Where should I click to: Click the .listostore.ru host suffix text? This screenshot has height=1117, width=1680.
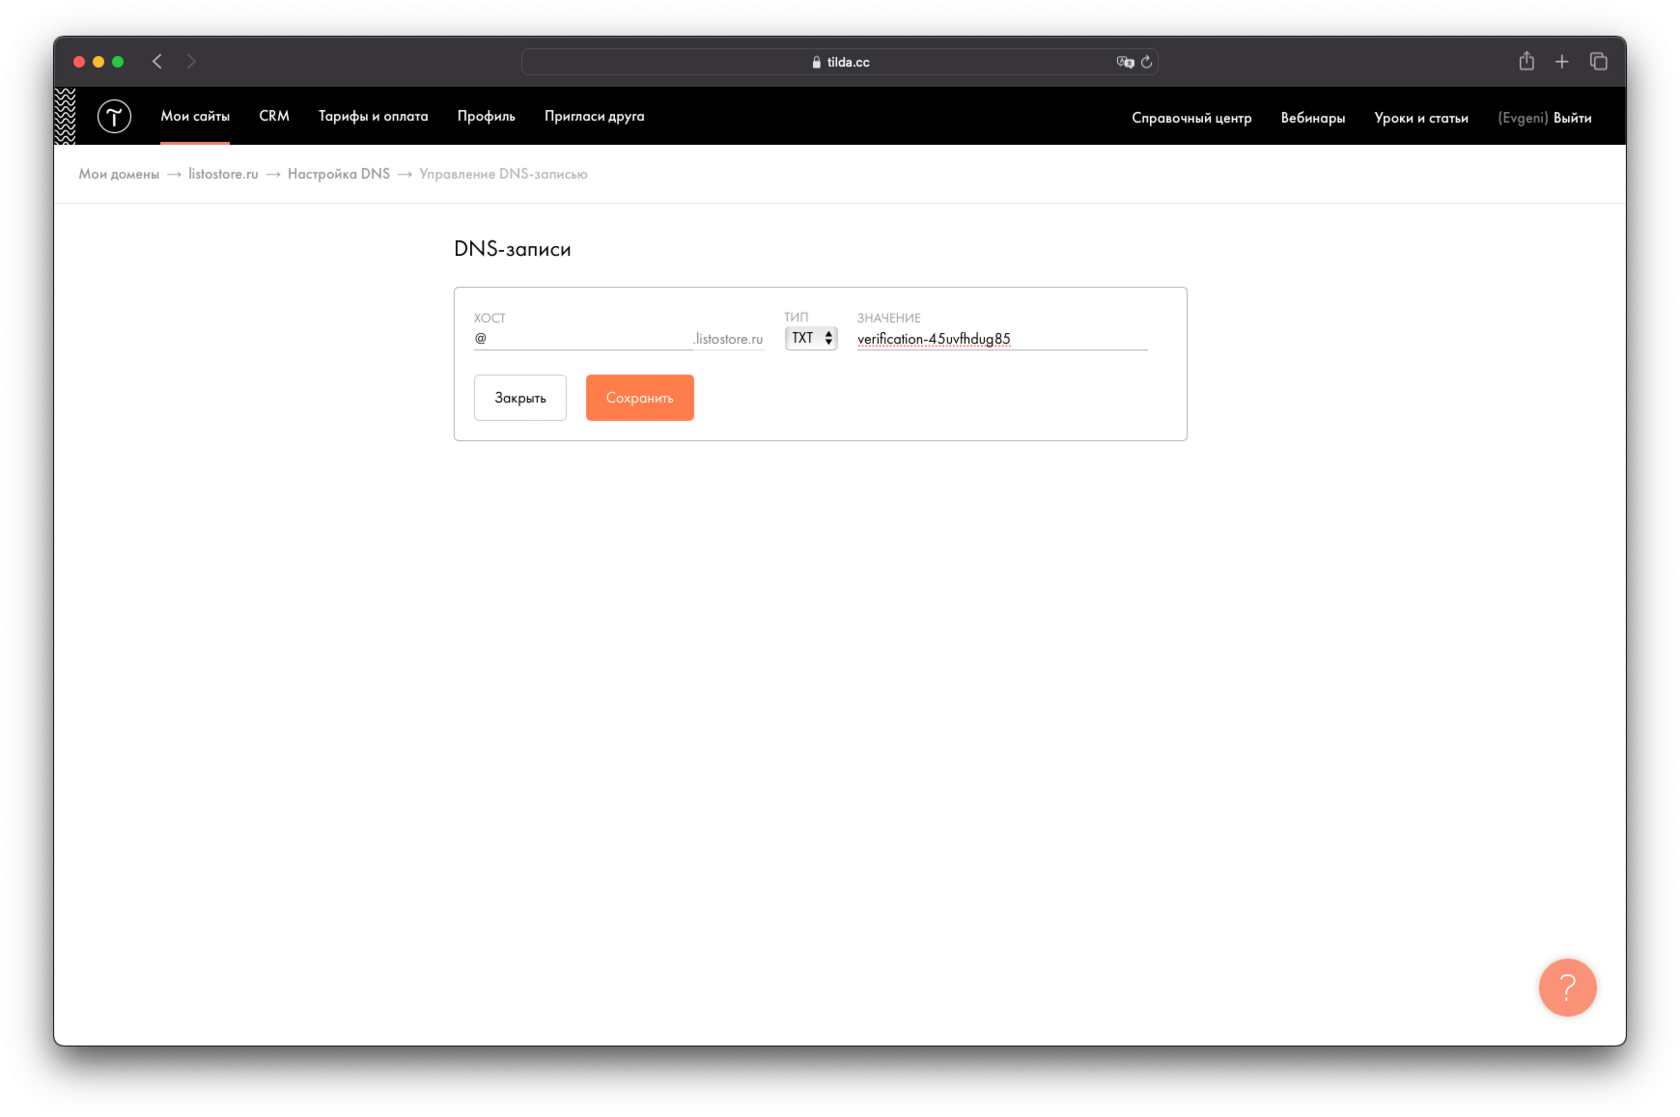click(x=728, y=339)
